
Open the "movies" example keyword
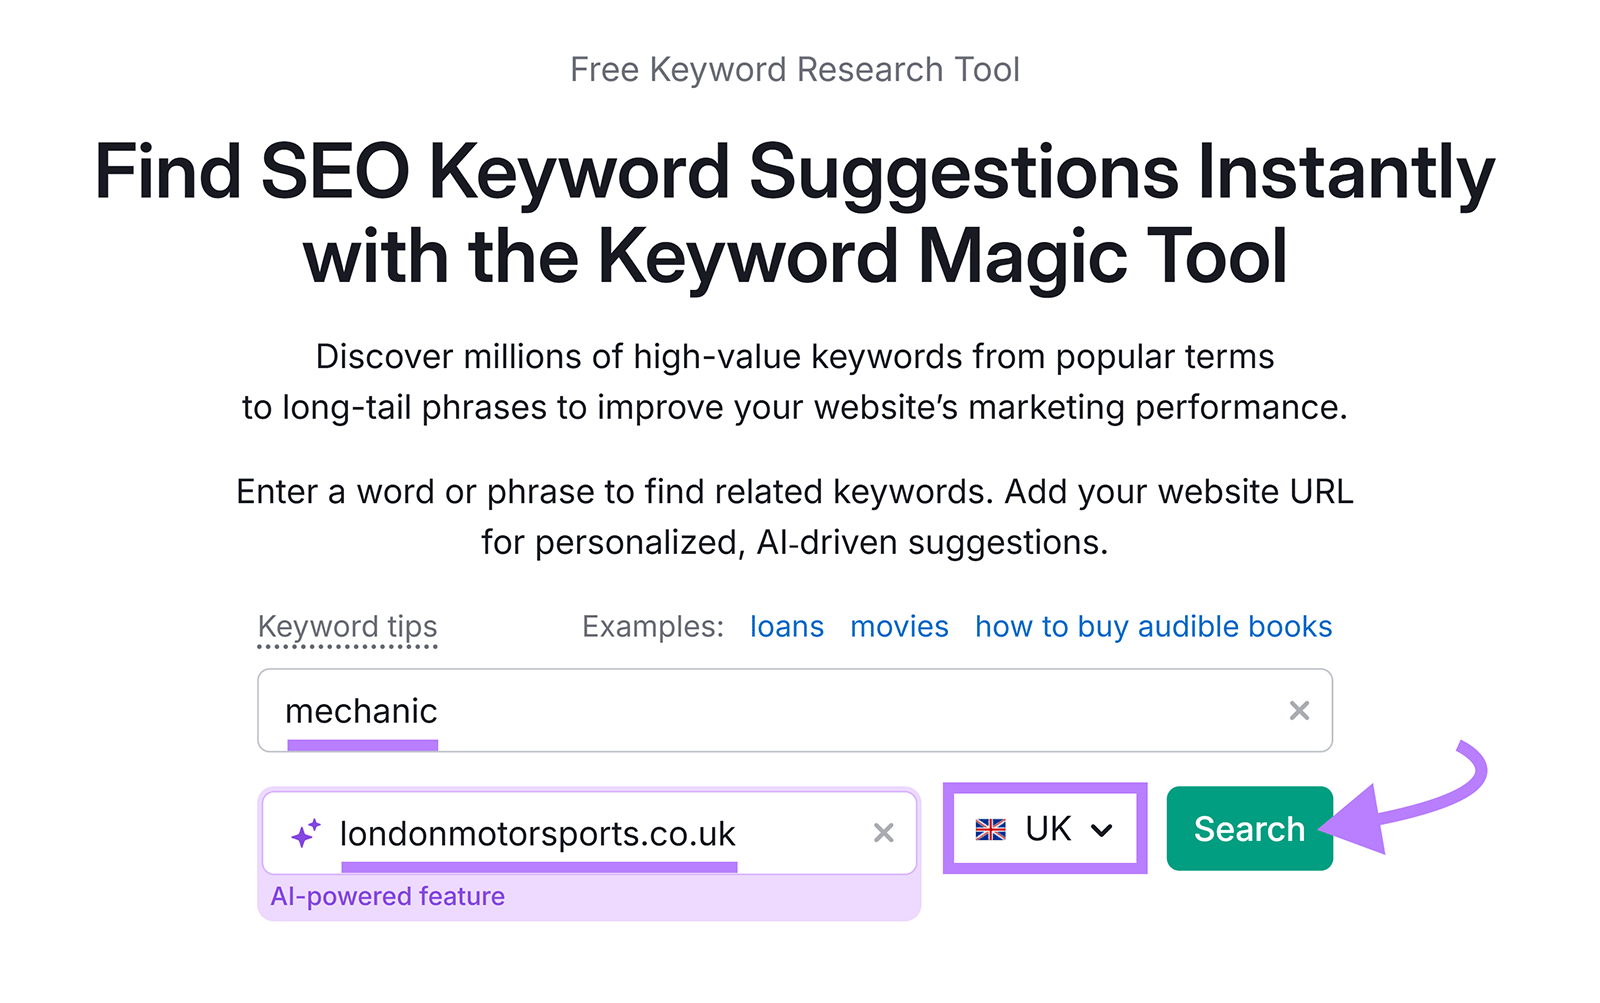pos(898,627)
